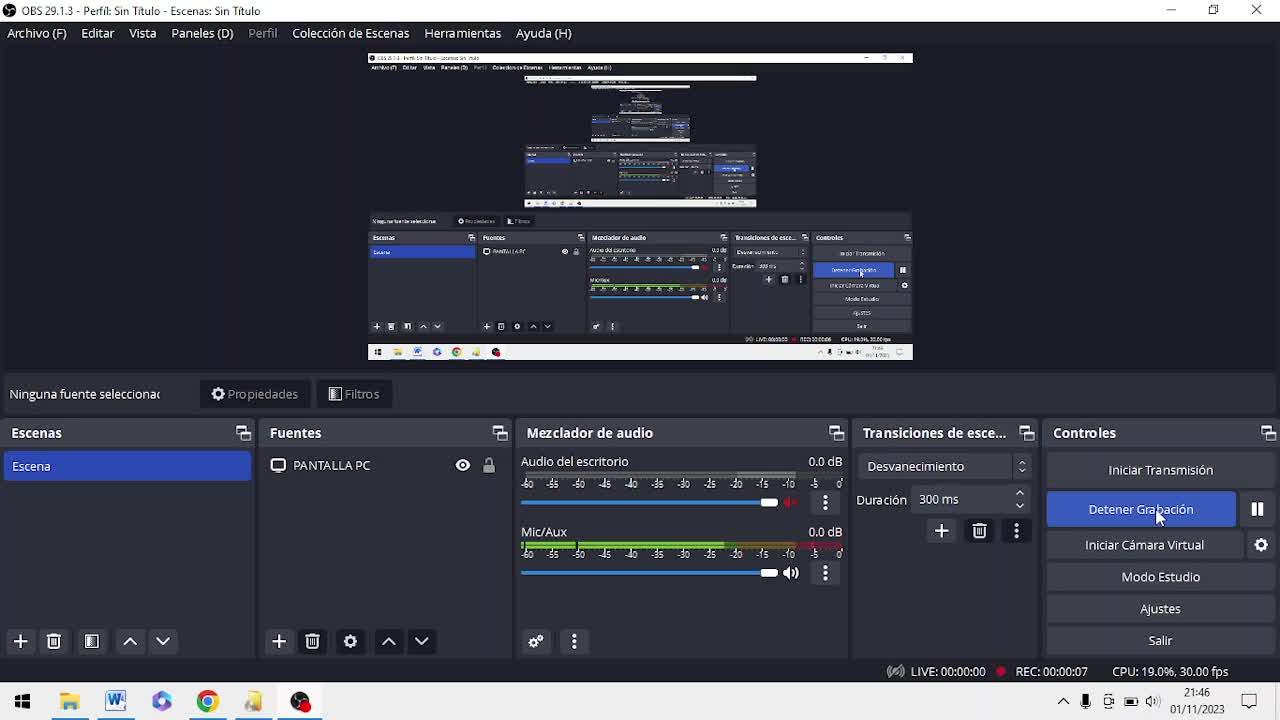Unmute Audio del escritorio speaker
This screenshot has height=720, width=1280.
791,502
